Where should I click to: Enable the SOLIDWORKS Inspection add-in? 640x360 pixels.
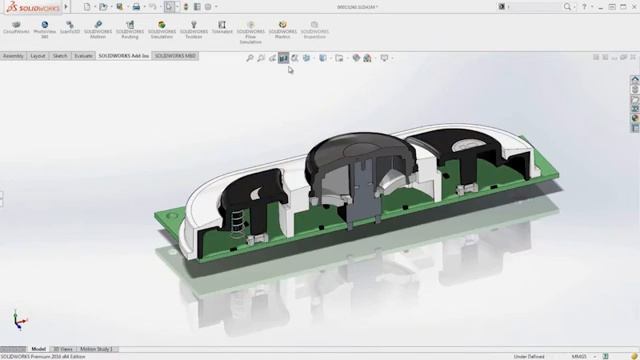coord(314,30)
